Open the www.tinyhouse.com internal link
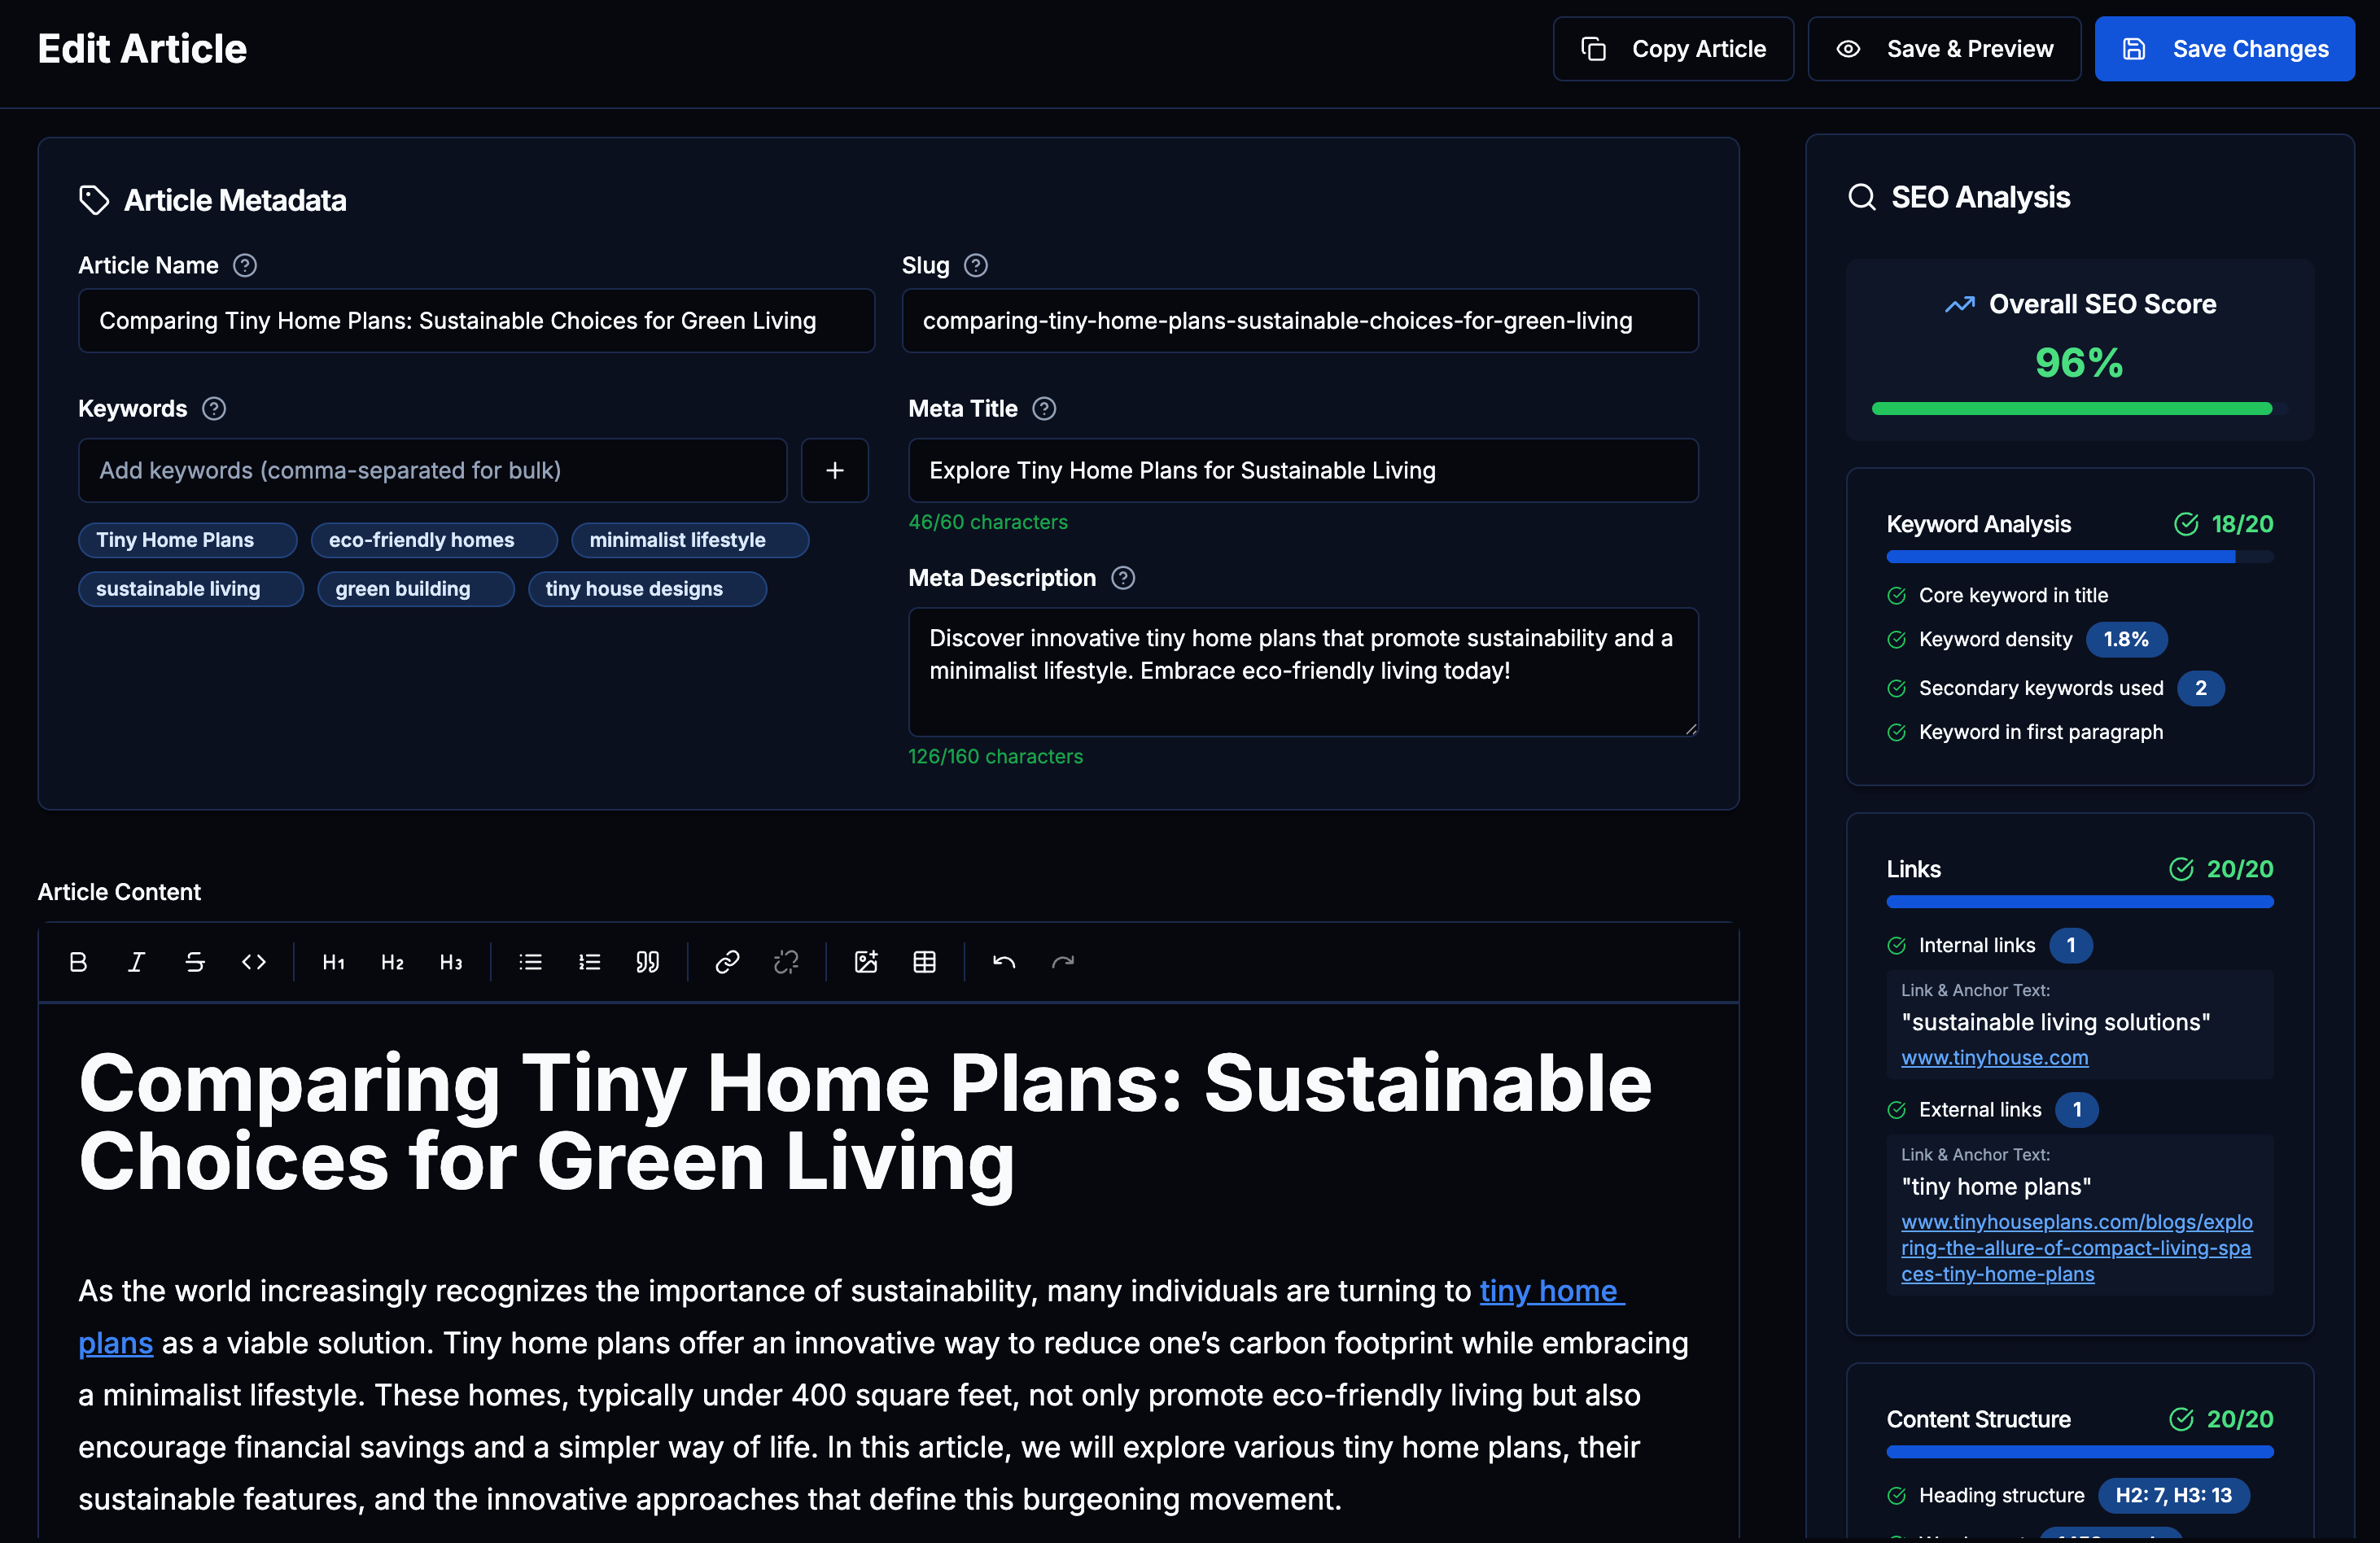2380x1543 pixels. click(x=1994, y=1057)
